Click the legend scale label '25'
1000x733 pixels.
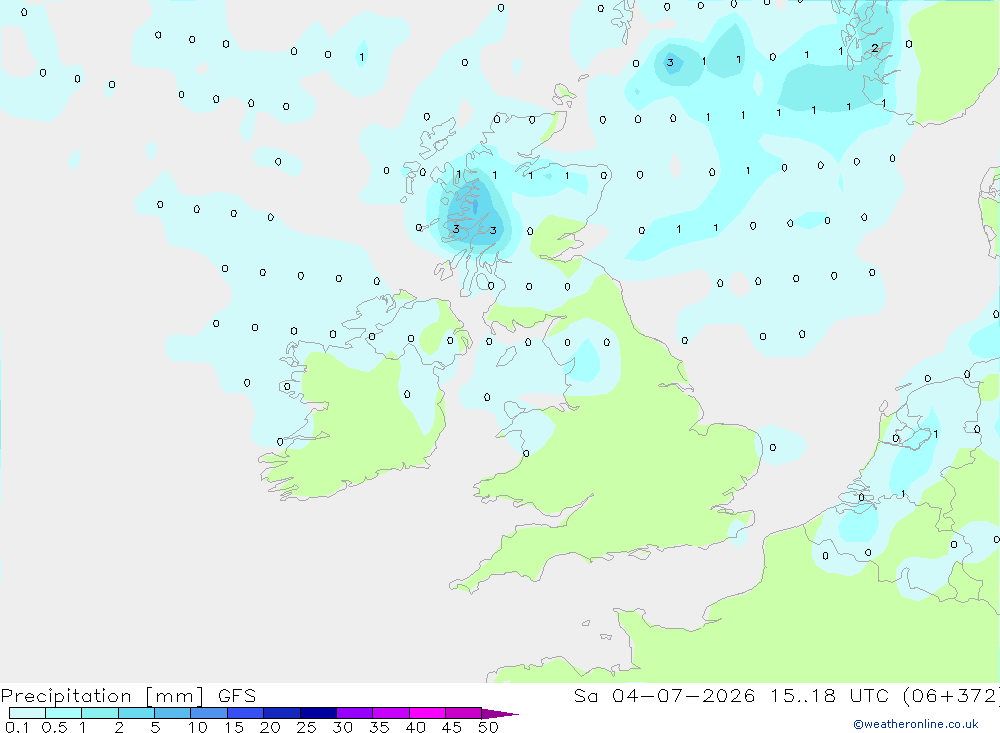(x=307, y=727)
